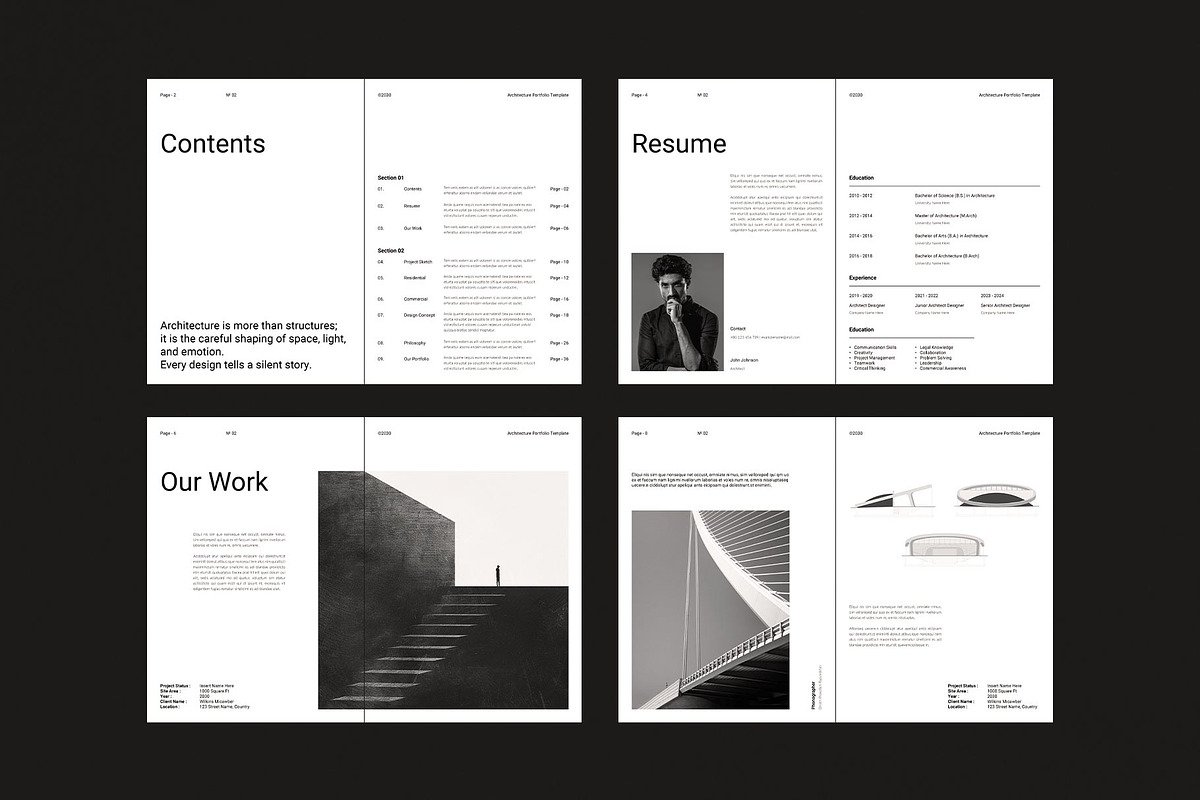Click the "Leadership" bullet

coord(930,363)
